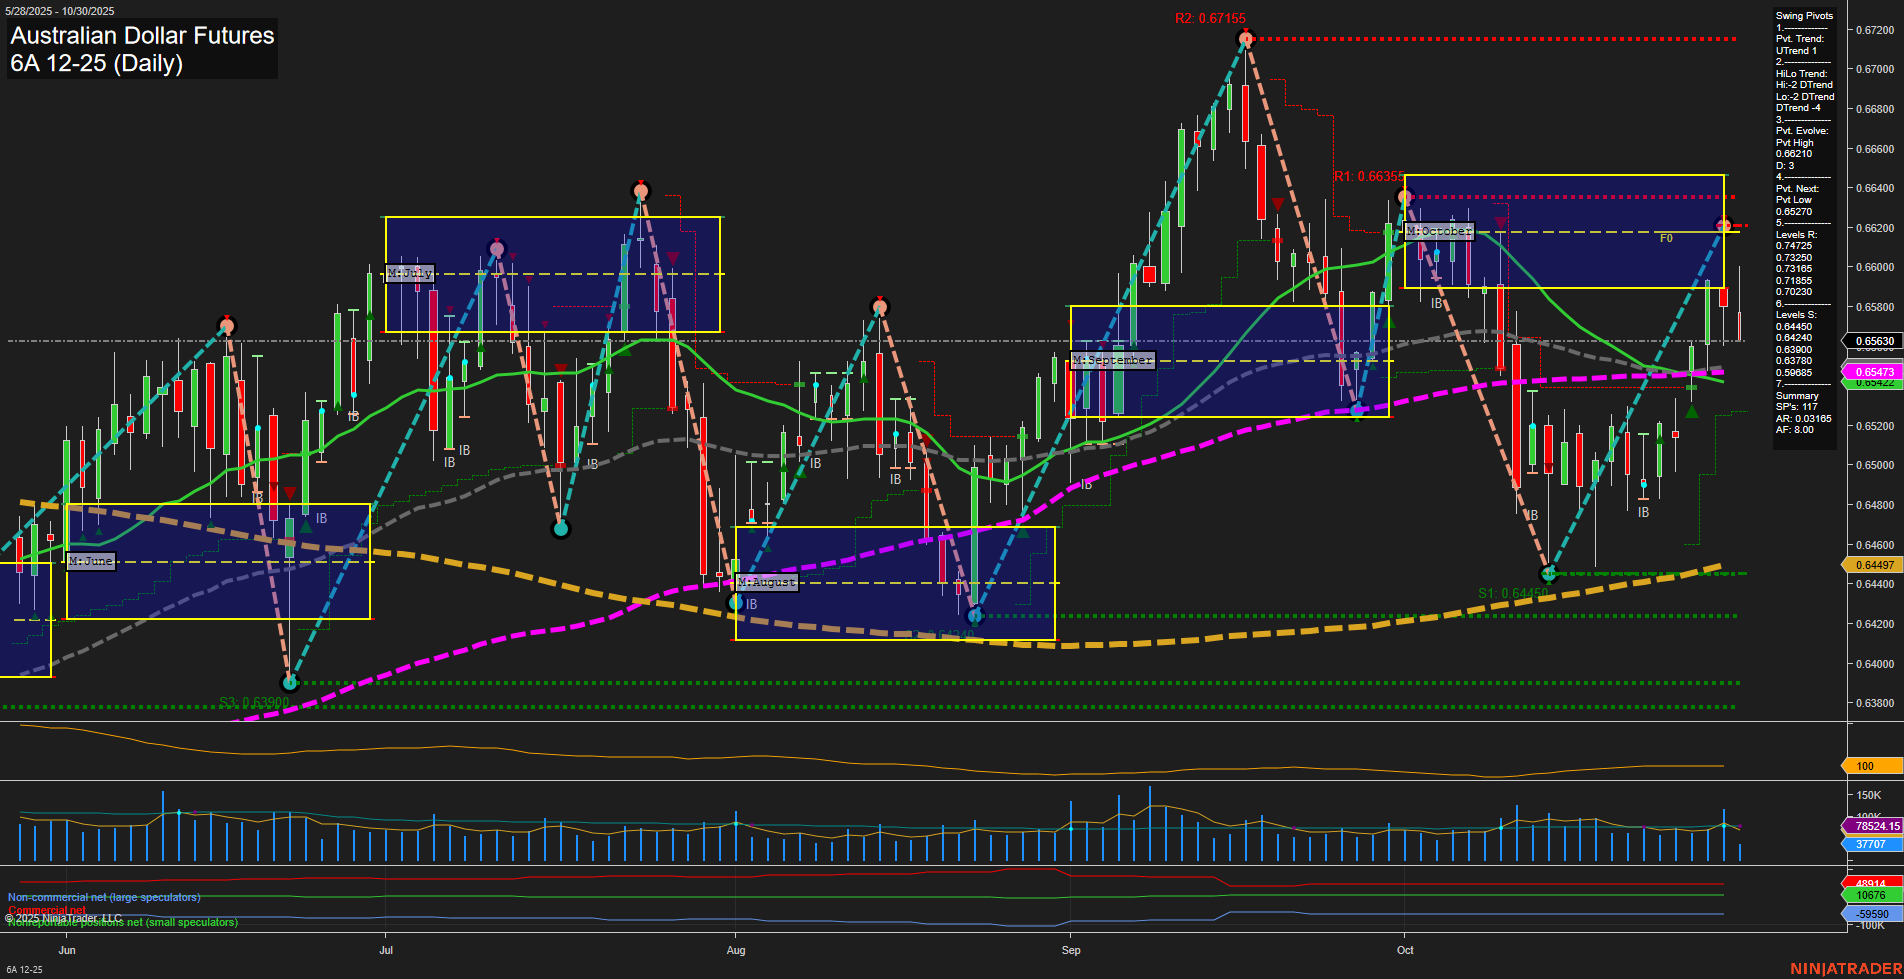
Task: Click the black 0.65630 last price marker
Action: click(1874, 341)
